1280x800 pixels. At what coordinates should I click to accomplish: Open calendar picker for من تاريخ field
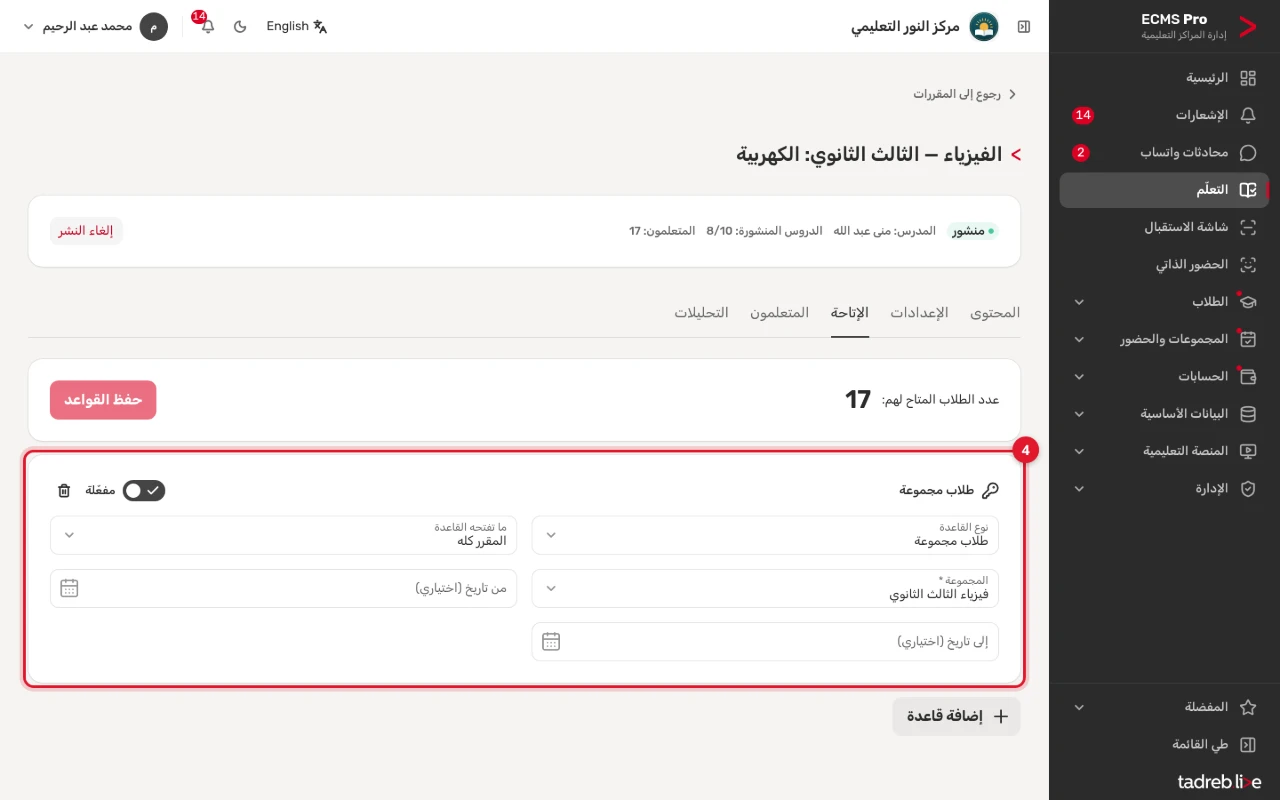(69, 588)
